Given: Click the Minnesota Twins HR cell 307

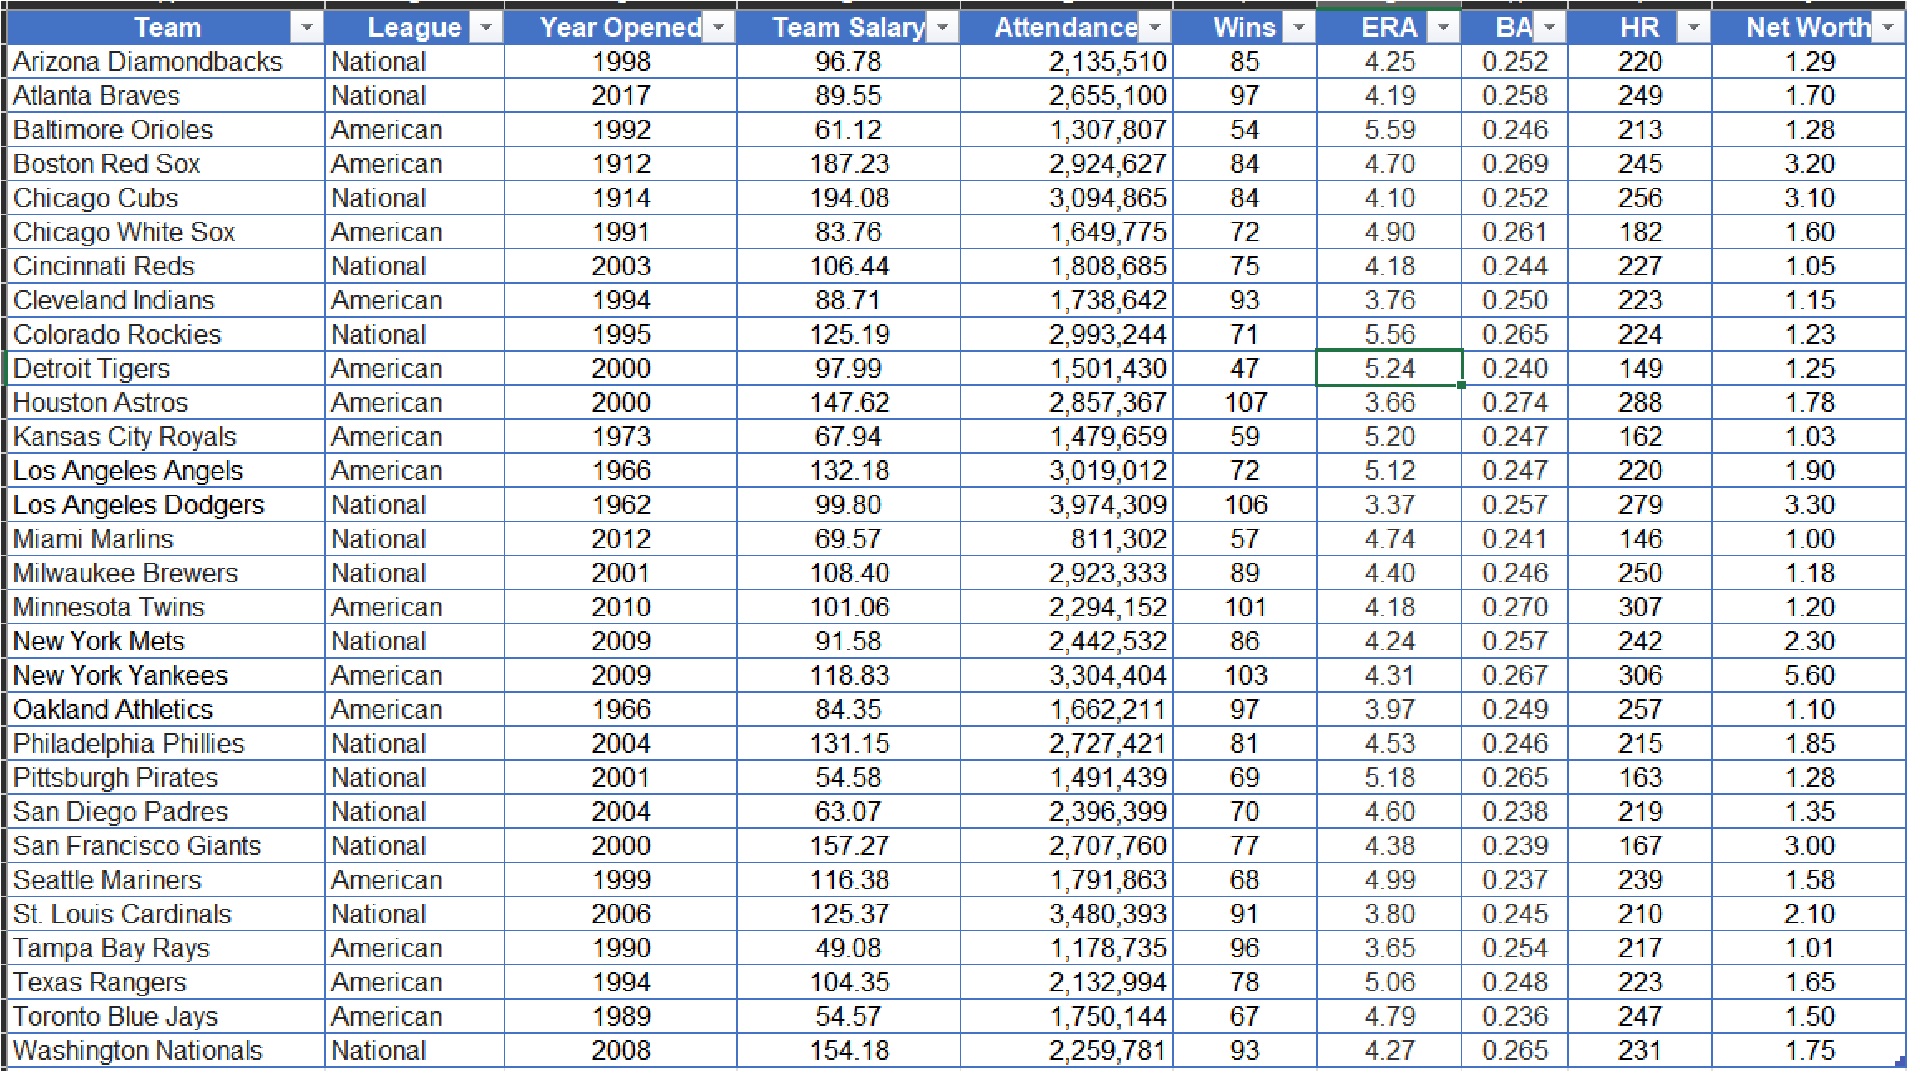Looking at the screenshot, I should pos(1640,607).
